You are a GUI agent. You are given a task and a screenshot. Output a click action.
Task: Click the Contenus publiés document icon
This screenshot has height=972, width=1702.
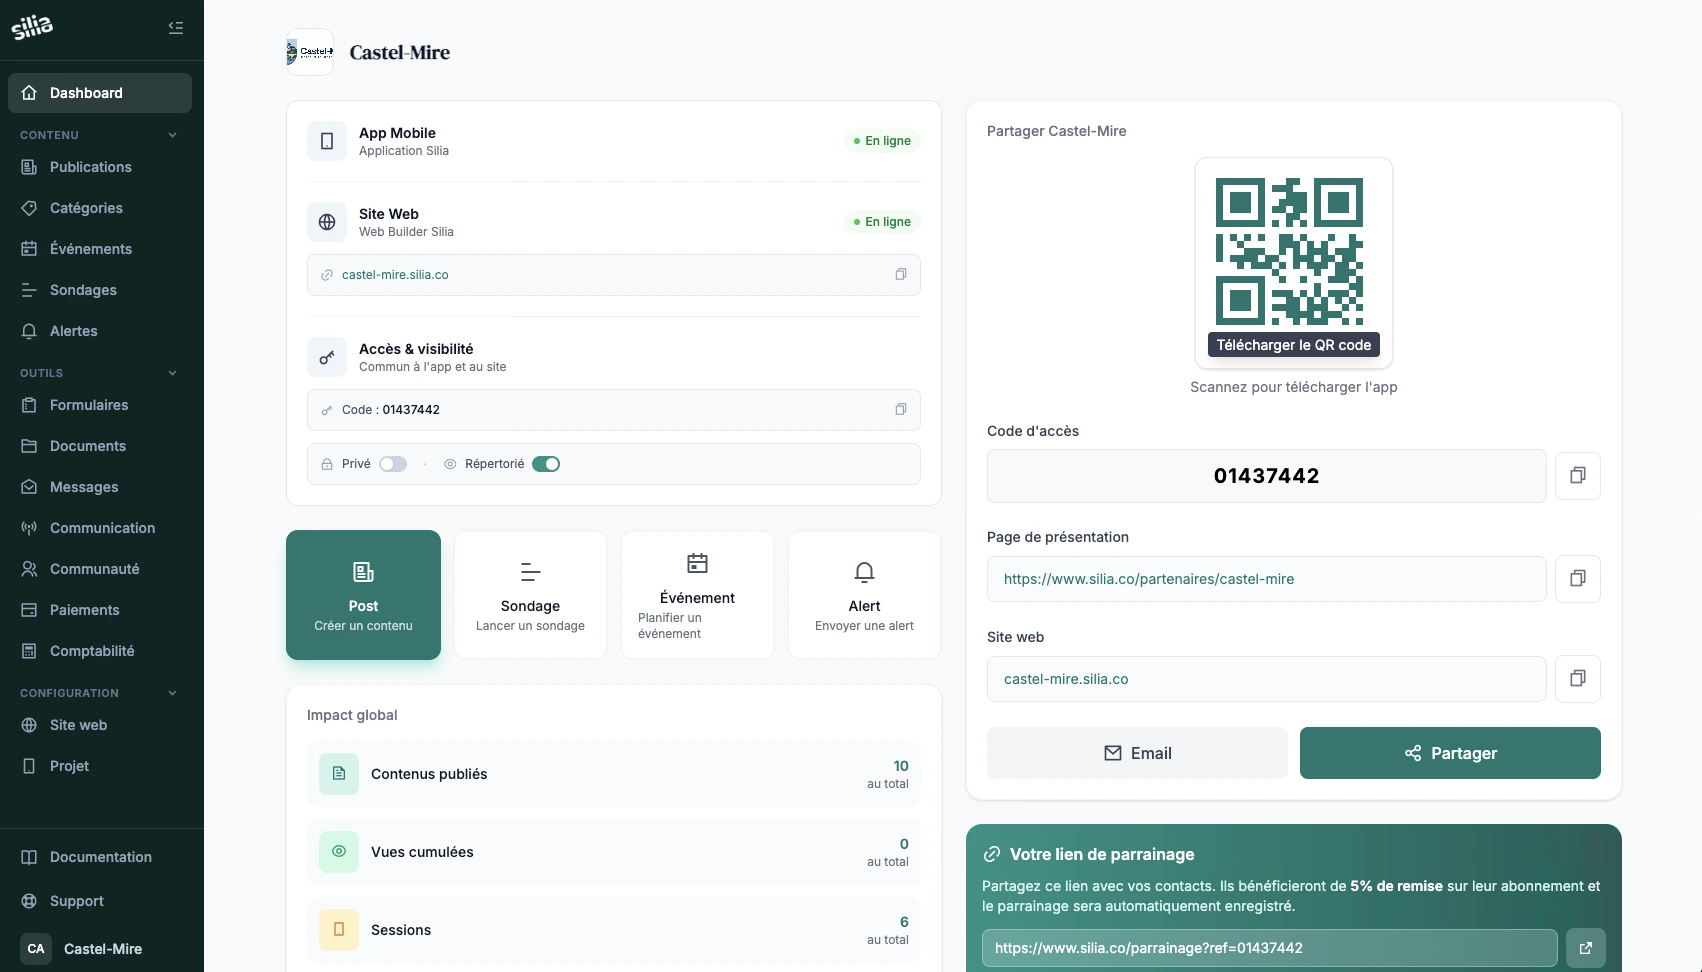point(339,774)
